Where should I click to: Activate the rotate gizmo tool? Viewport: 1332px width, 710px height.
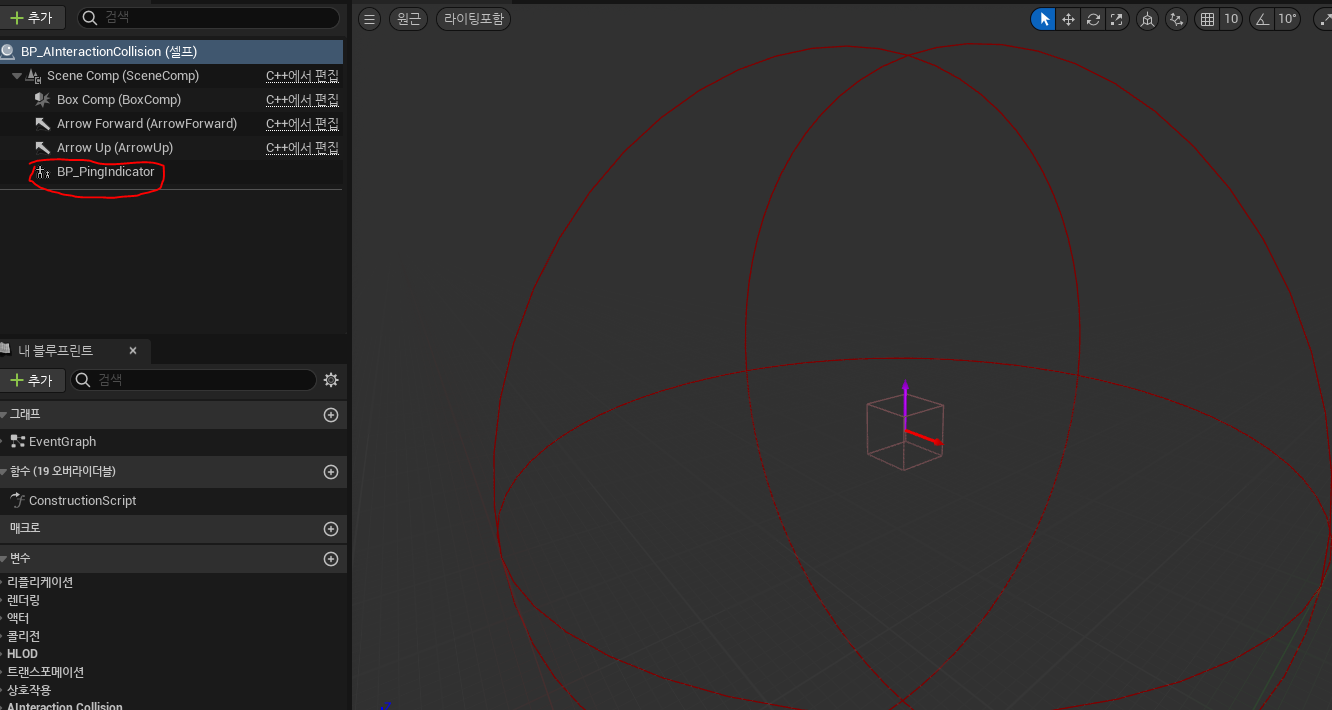1093,19
